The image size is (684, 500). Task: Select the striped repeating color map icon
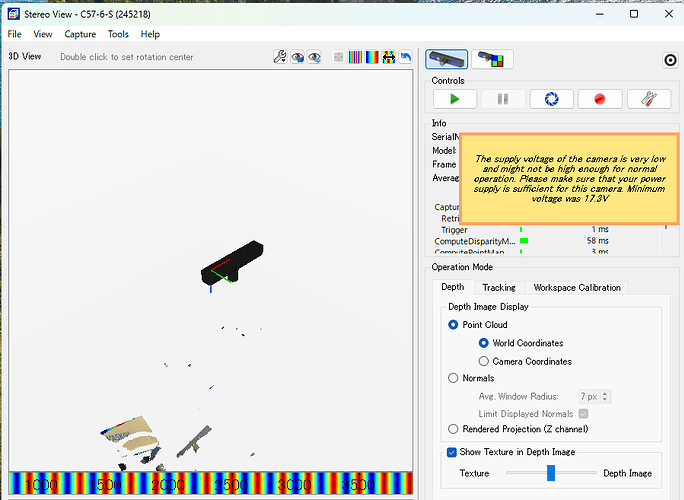pyautogui.click(x=355, y=57)
